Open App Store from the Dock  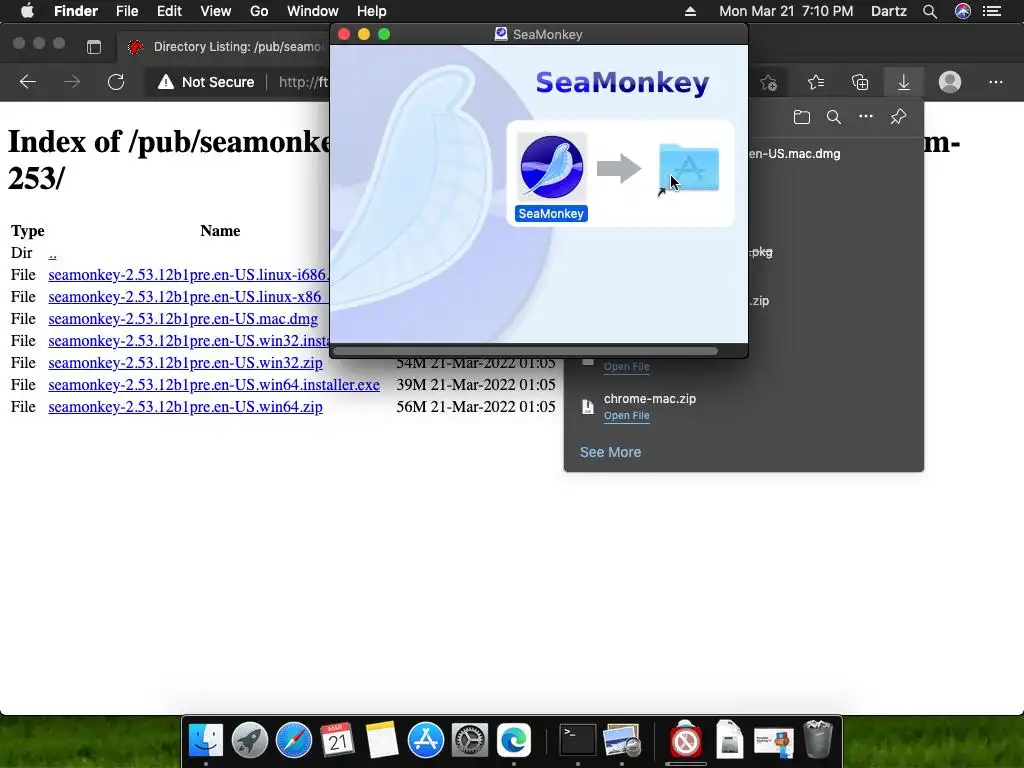click(x=426, y=740)
